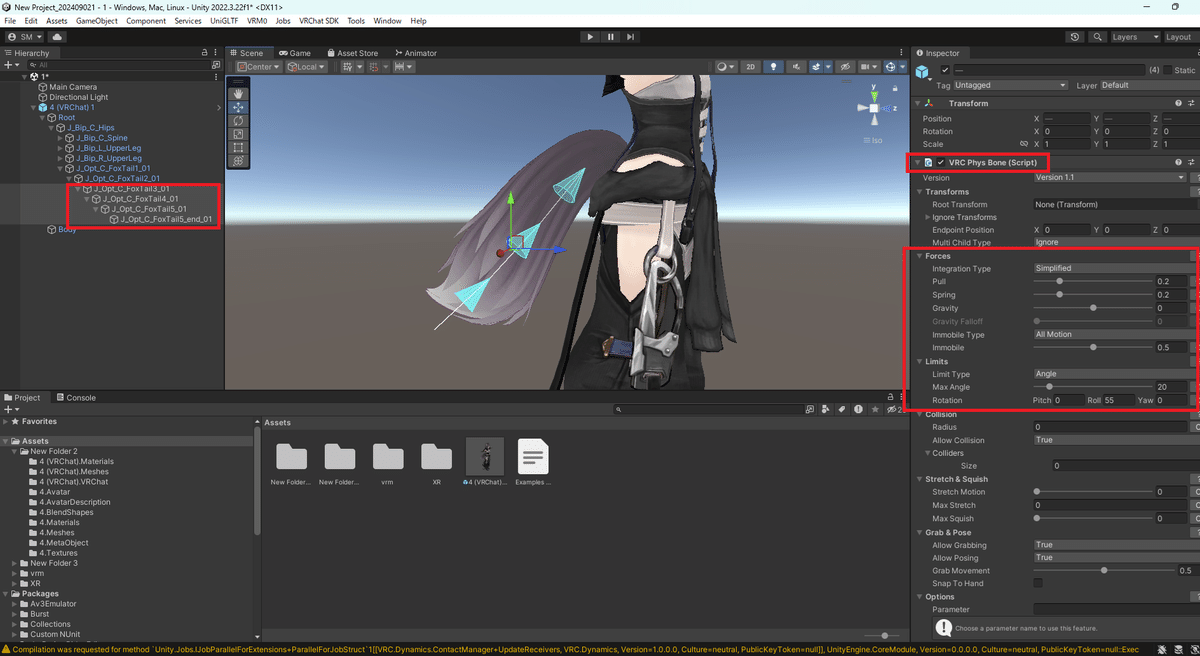
Task: Click the Project search by type icon
Action: 826,409
